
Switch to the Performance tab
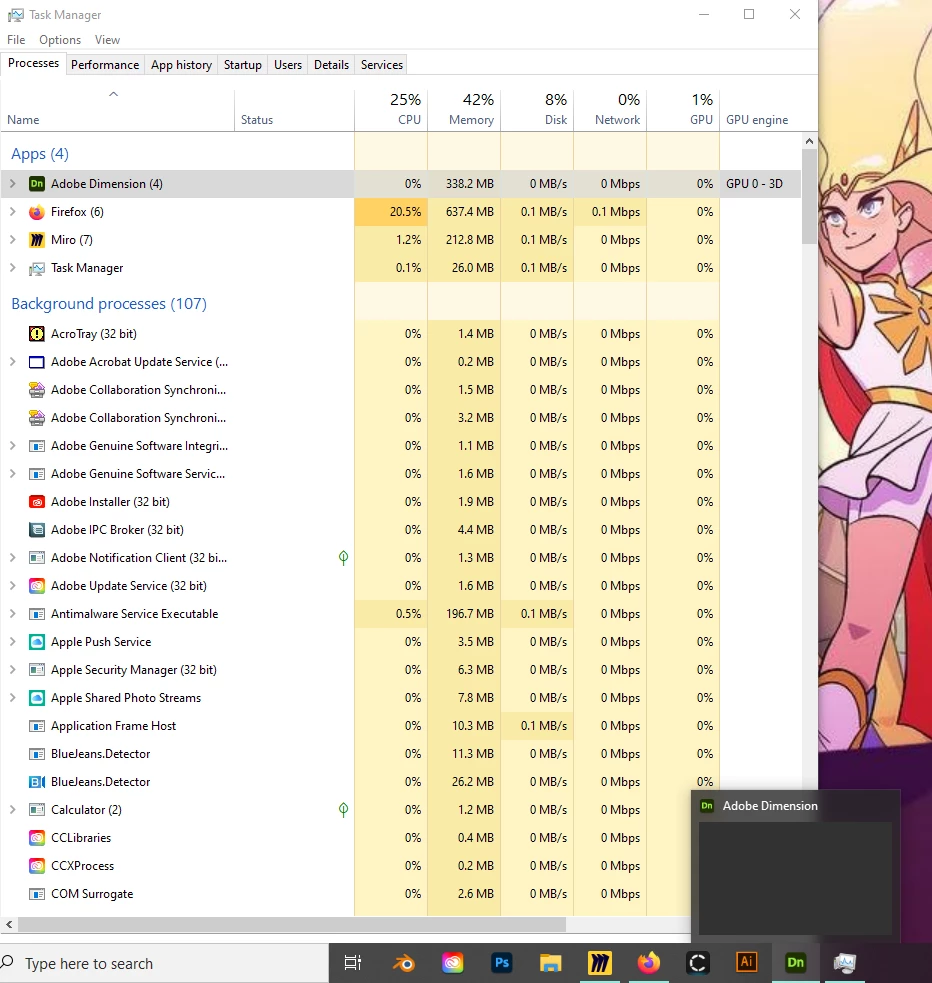coord(105,65)
